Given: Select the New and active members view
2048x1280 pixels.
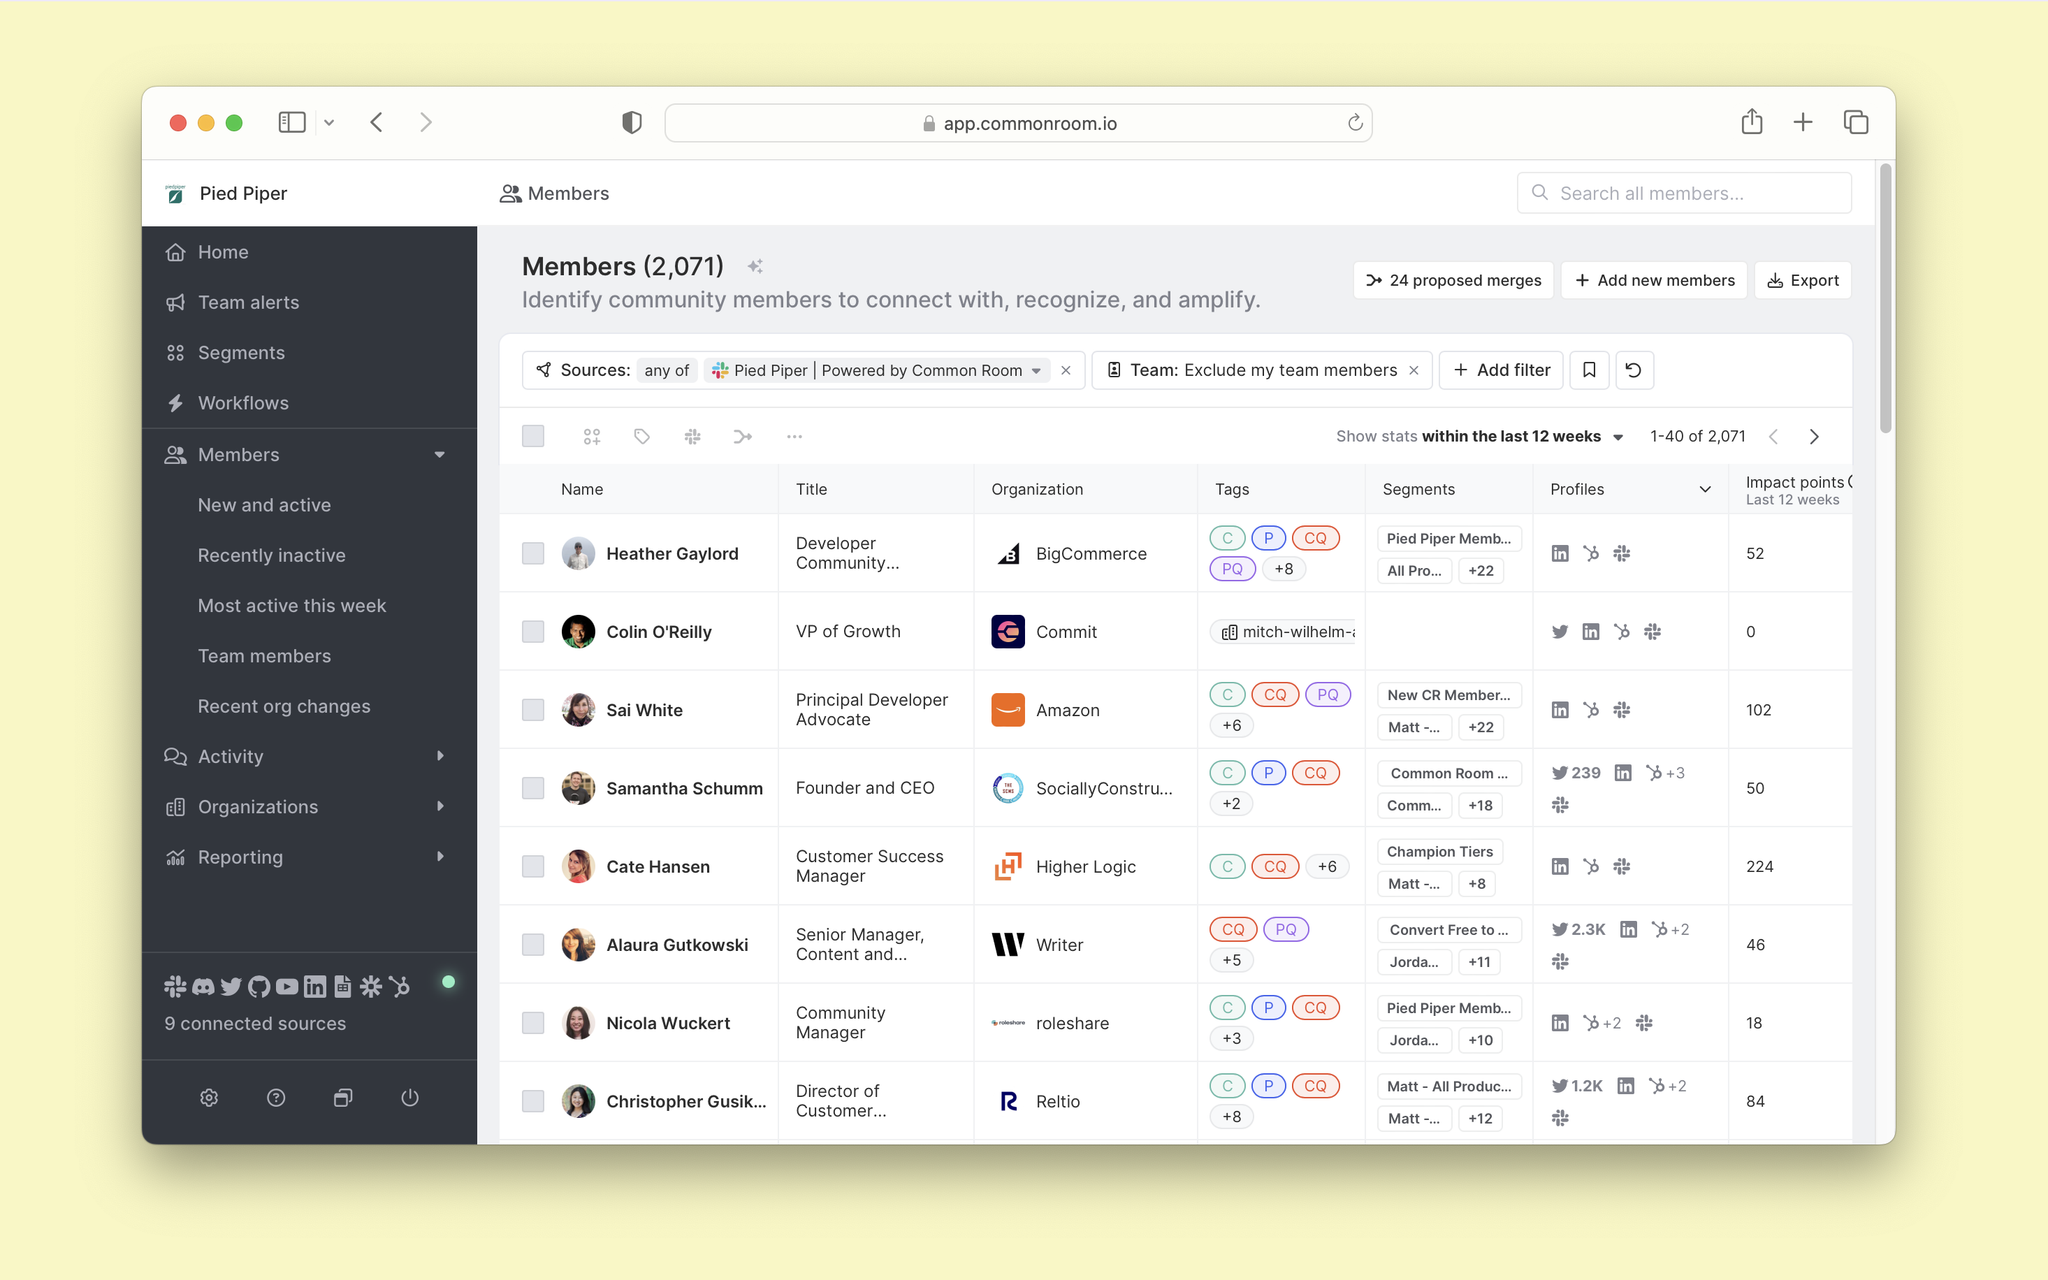Looking at the screenshot, I should 265,504.
